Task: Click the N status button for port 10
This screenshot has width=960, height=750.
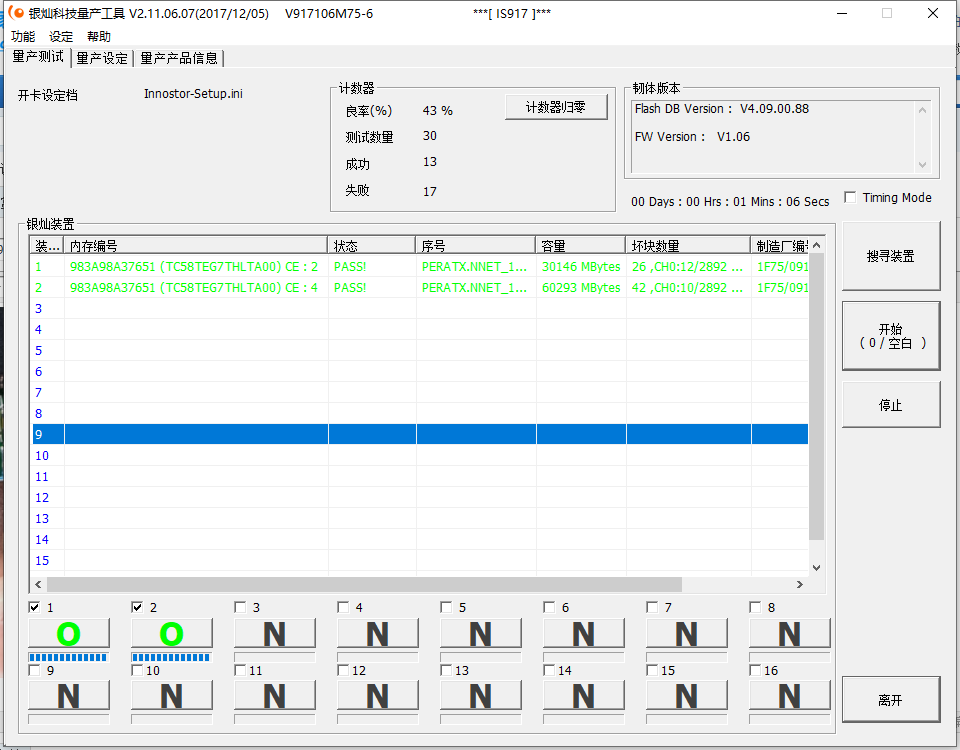Action: (172, 696)
